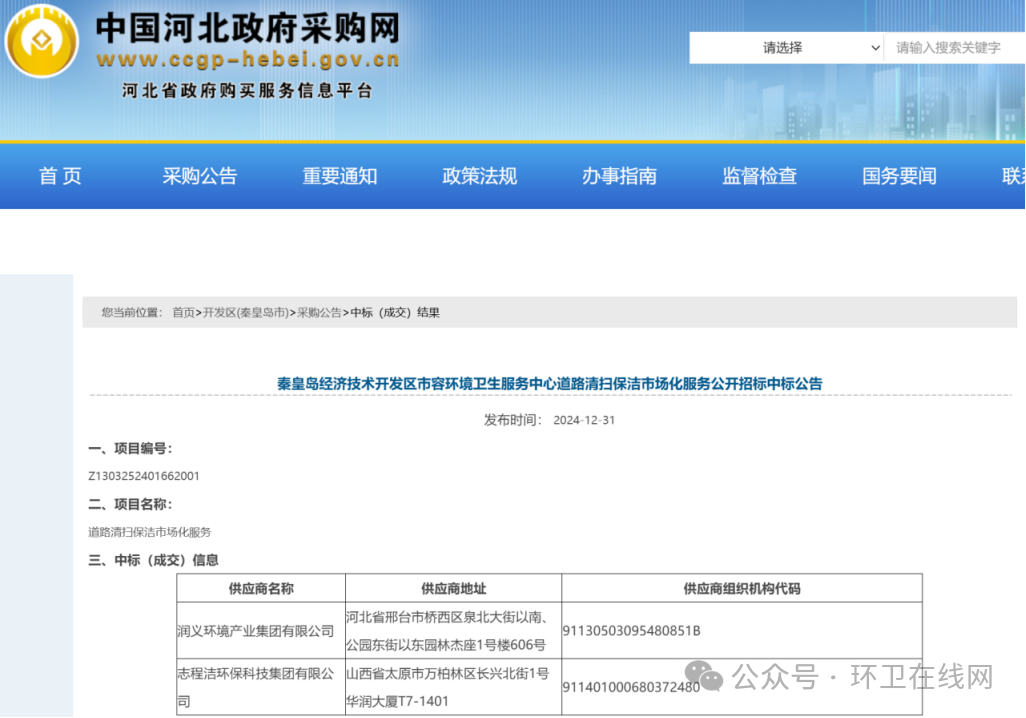Click project number Z1303252401662001
Screen dimensions: 1026x718
point(144,476)
